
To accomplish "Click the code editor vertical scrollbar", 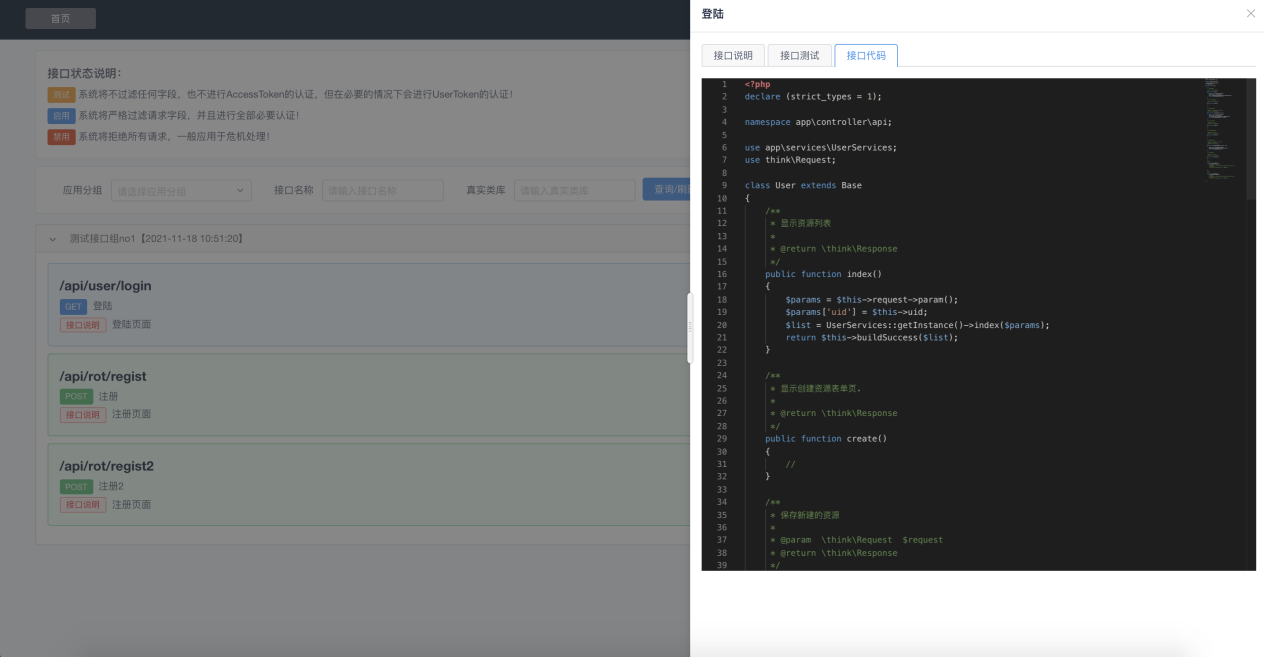I will (x=1251, y=140).
